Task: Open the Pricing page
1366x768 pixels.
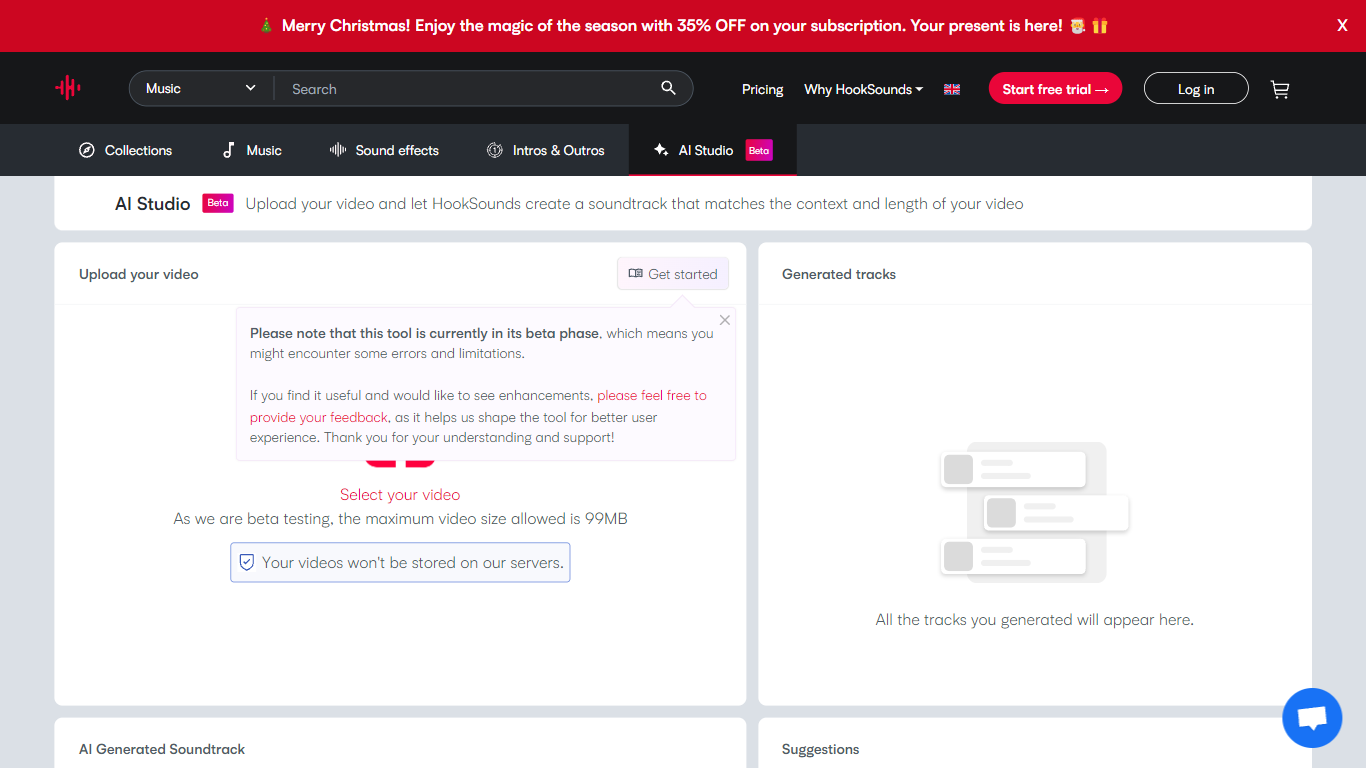Action: click(x=763, y=89)
